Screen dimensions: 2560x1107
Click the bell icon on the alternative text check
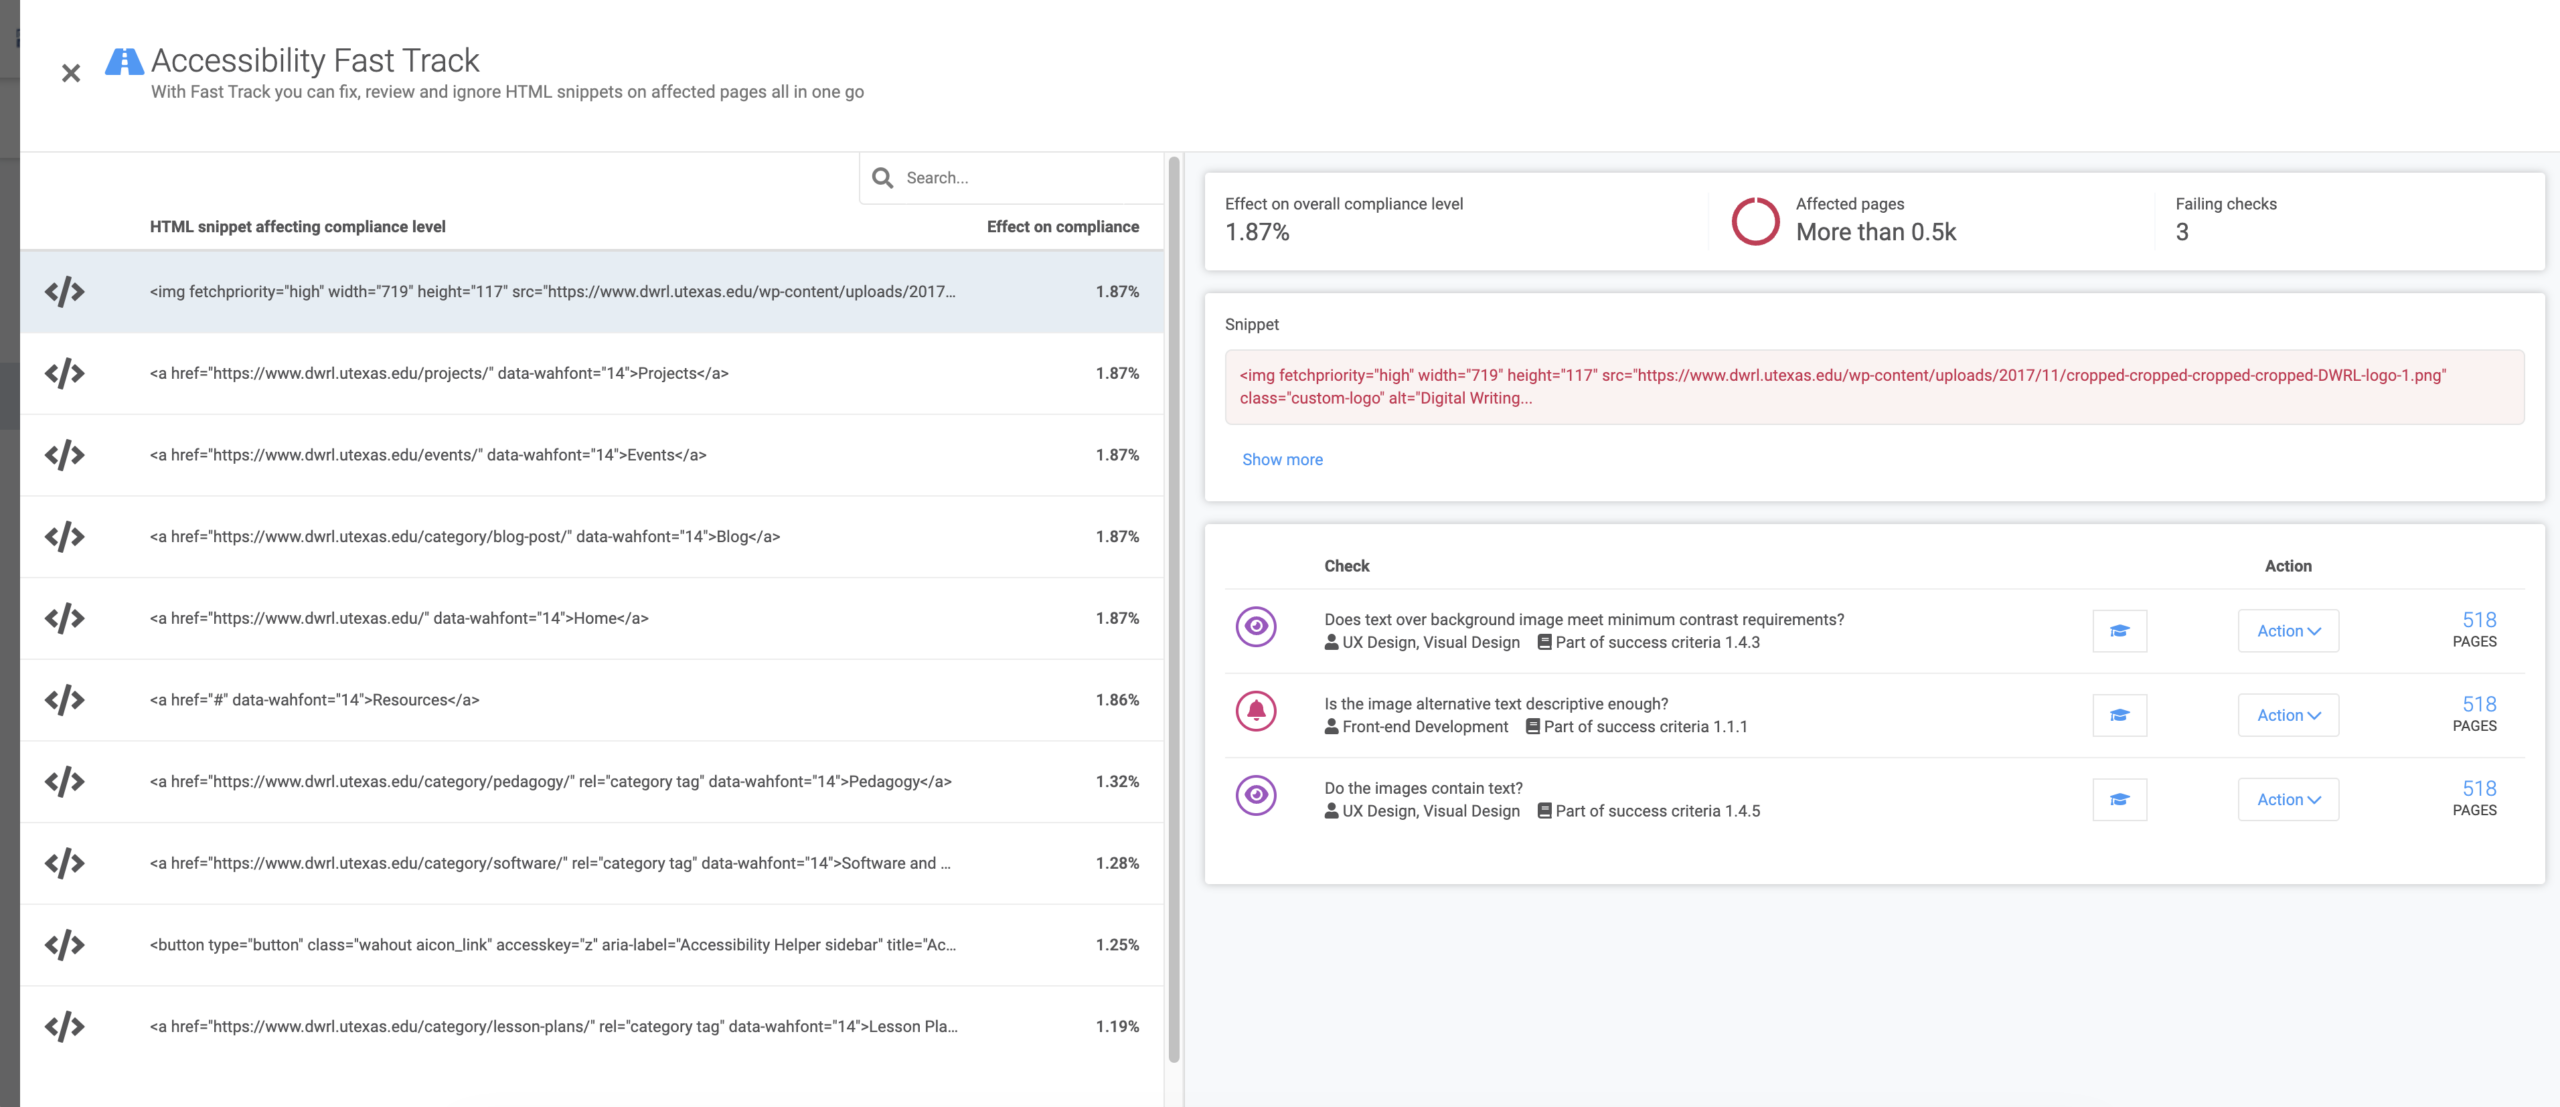coord(1256,711)
